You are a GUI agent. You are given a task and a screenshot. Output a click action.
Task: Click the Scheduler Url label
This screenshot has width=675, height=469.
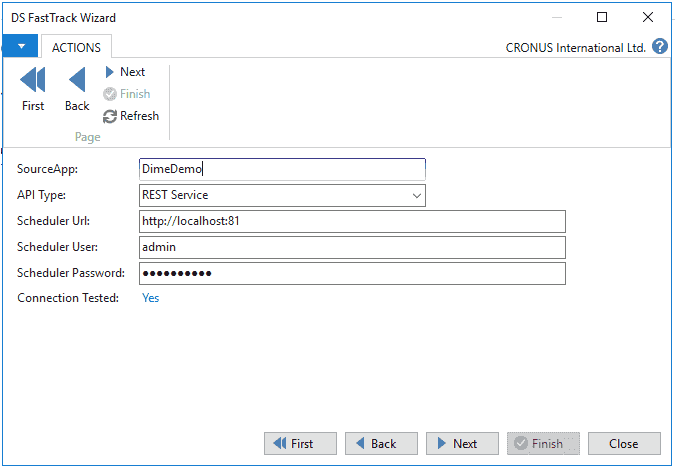tap(53, 221)
